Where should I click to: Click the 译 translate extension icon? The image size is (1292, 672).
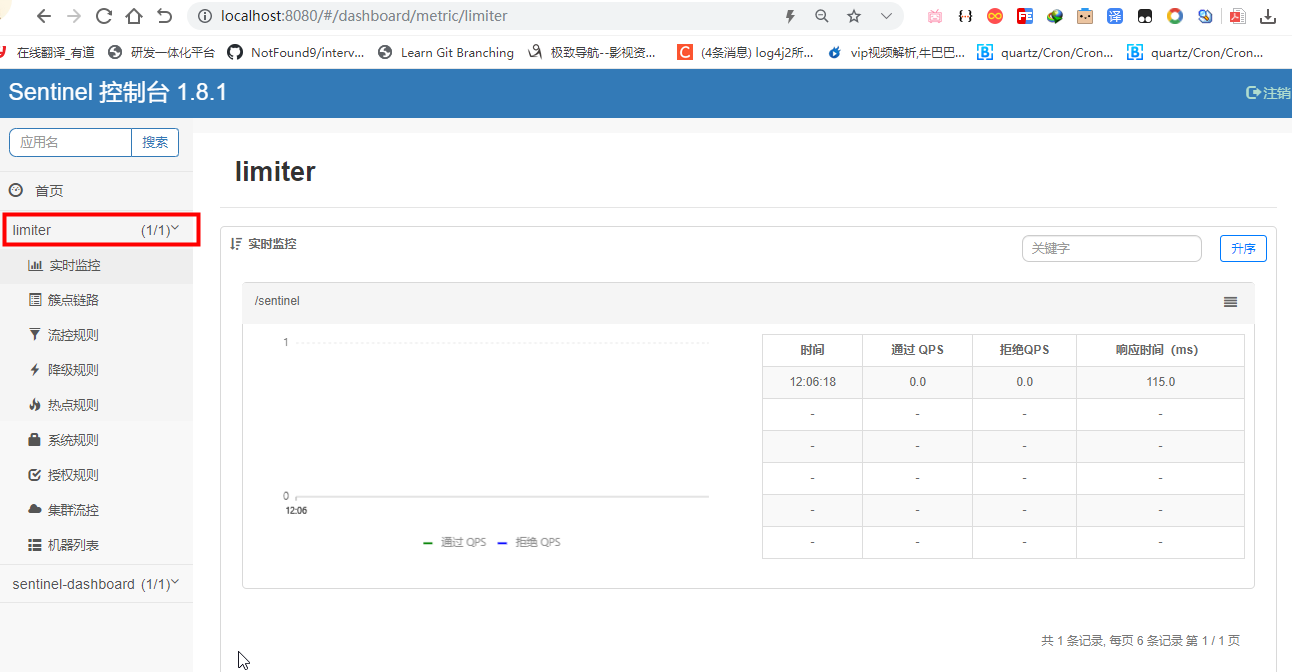1115,16
